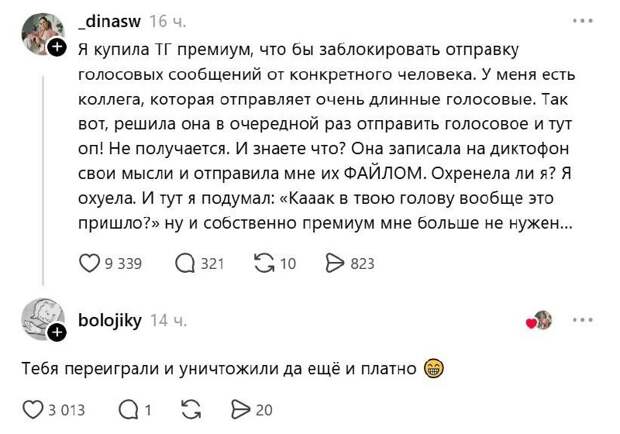Open the comment icon on bolojiky reply
This screenshot has height=434, width=620.
coord(128,409)
